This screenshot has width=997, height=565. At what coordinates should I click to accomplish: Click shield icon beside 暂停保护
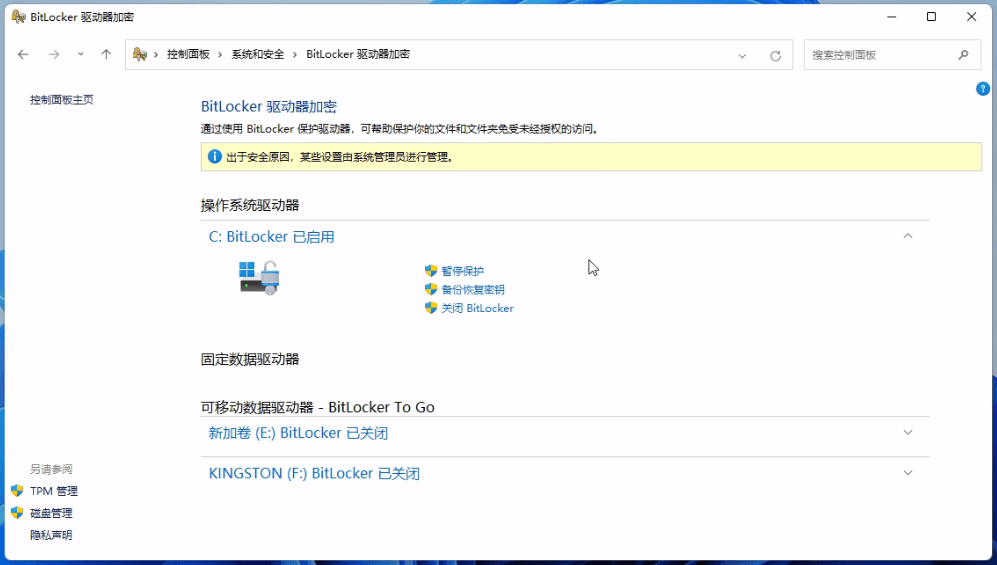[x=431, y=271]
